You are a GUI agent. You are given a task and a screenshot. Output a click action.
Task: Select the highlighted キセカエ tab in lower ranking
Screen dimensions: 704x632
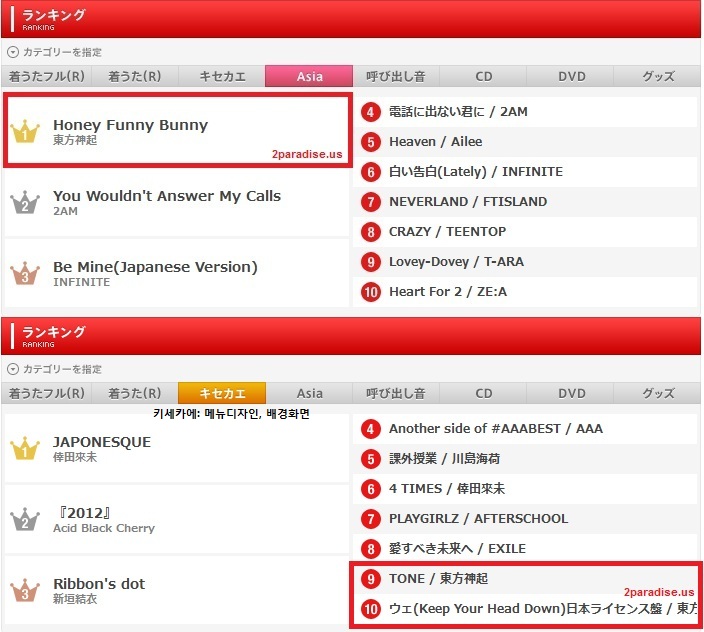(222, 393)
